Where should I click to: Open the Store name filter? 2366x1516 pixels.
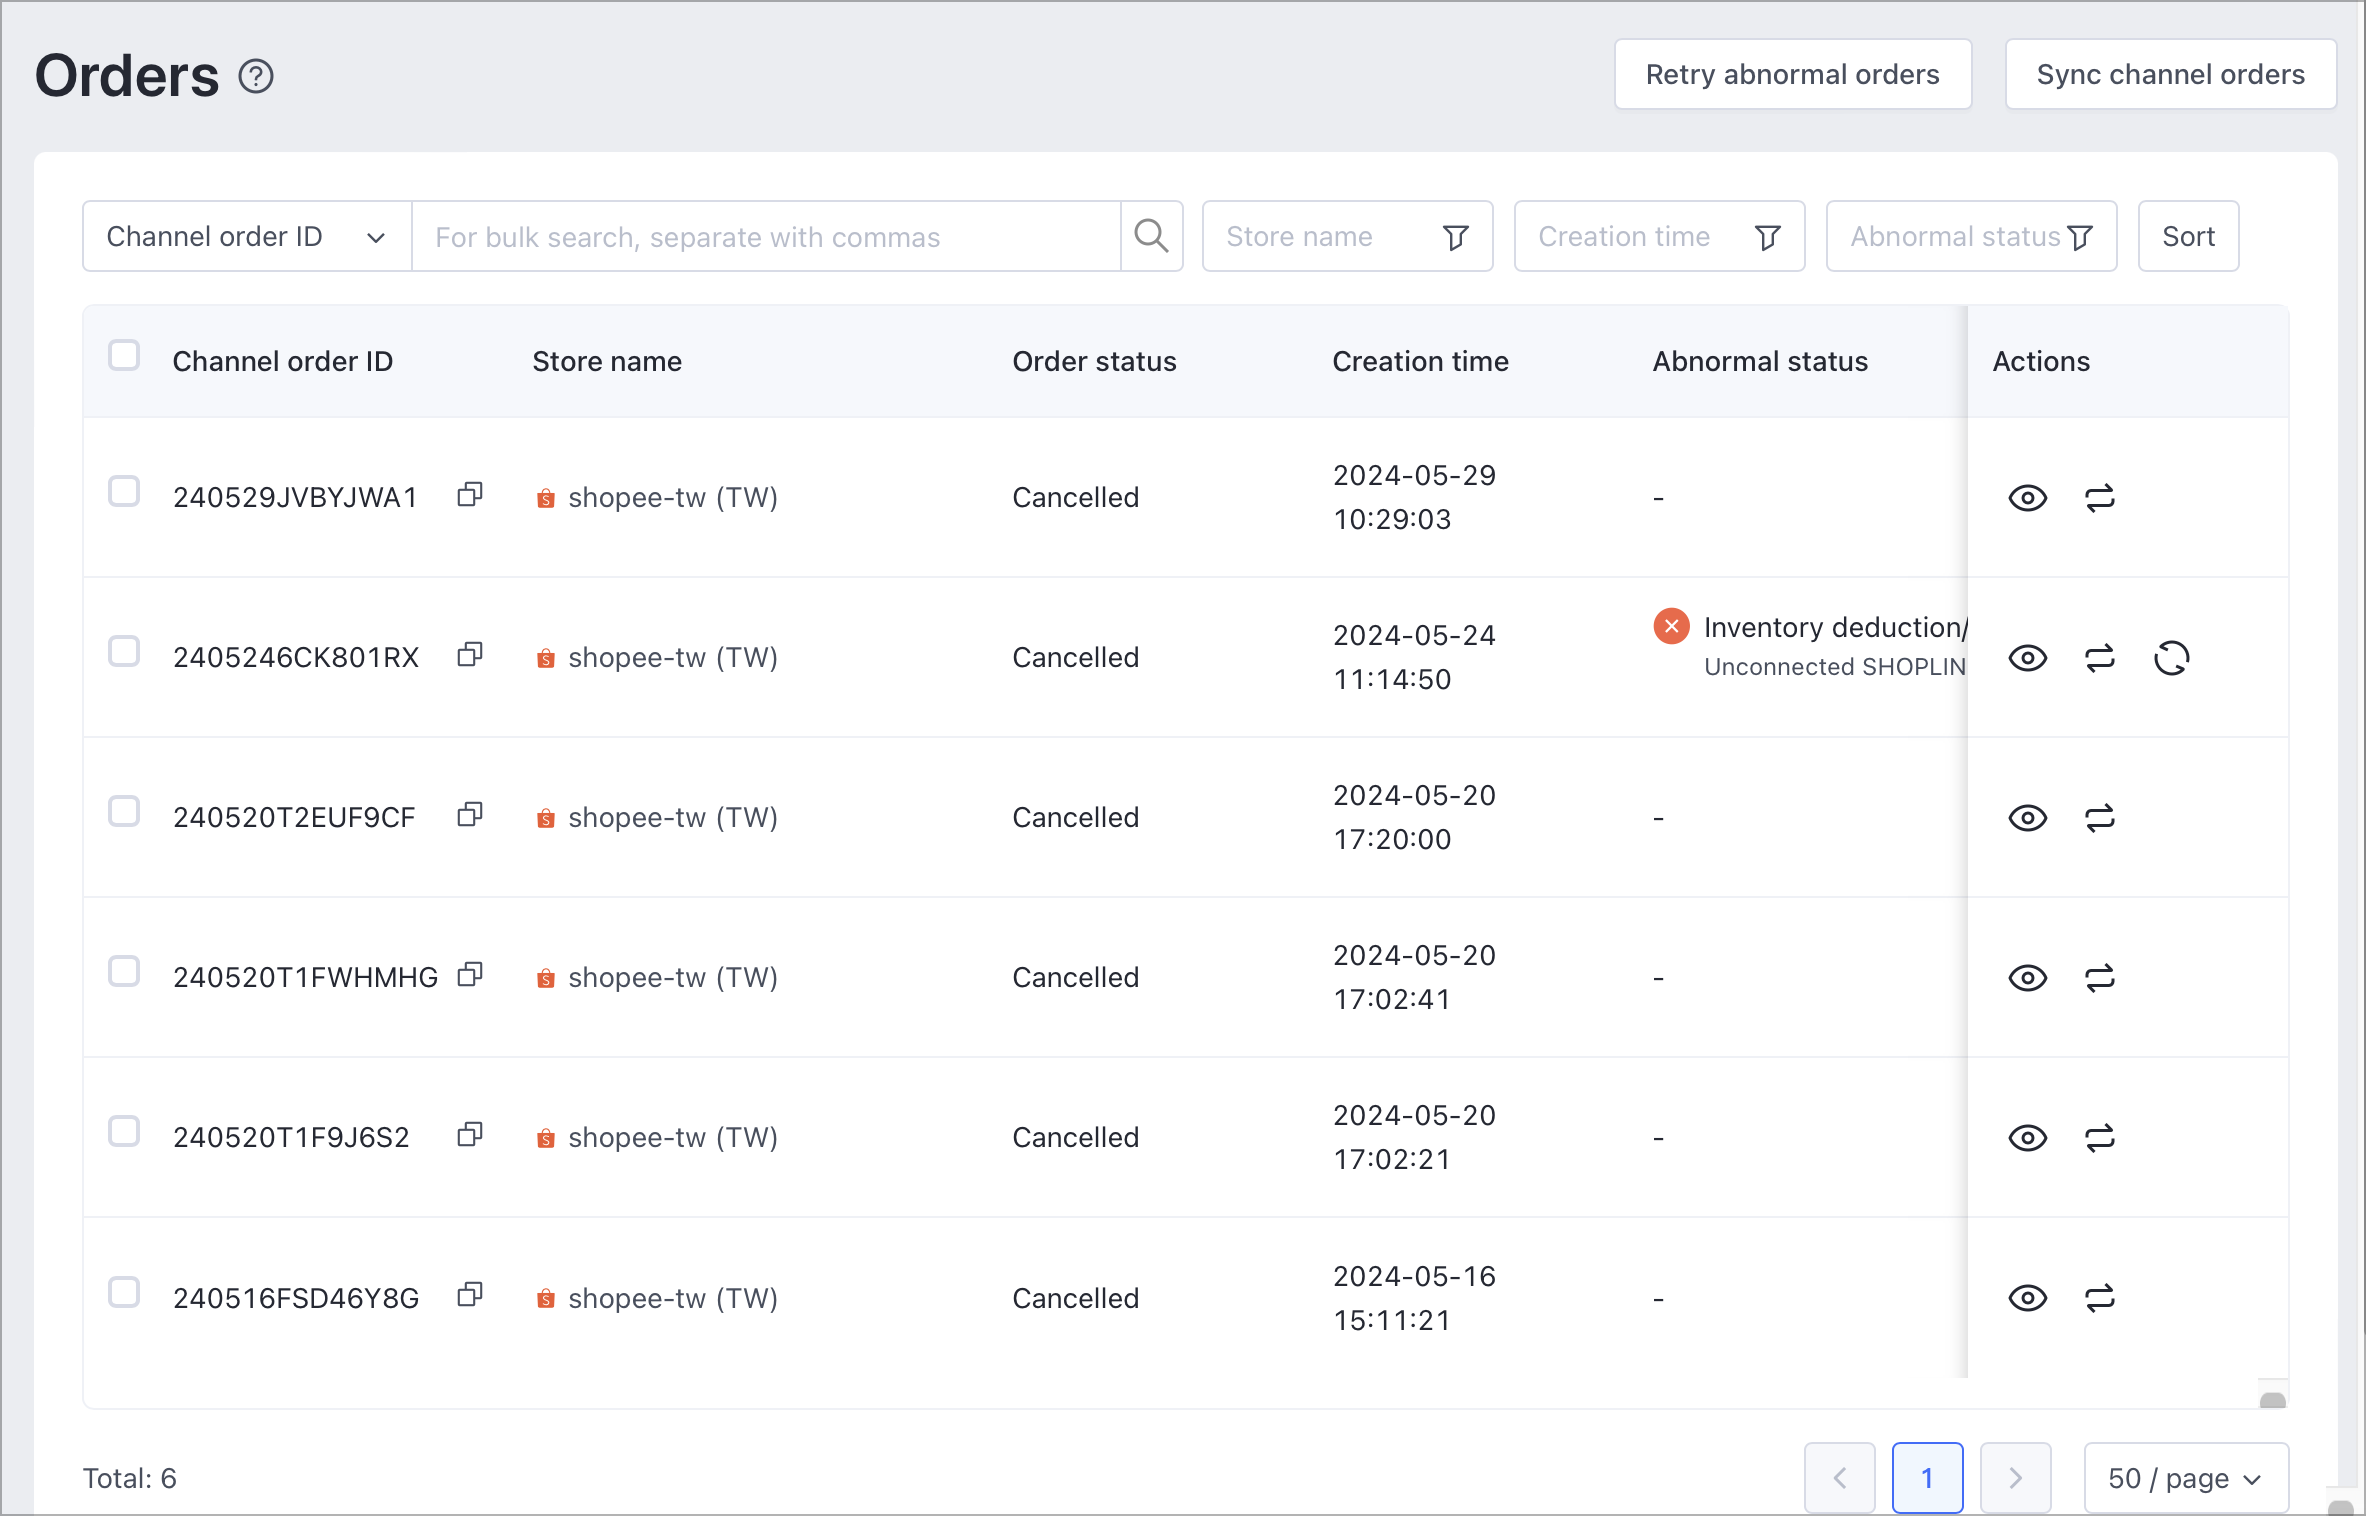click(1347, 236)
